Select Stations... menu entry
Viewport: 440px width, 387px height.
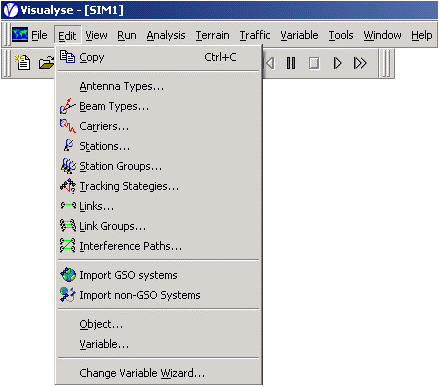point(158,146)
